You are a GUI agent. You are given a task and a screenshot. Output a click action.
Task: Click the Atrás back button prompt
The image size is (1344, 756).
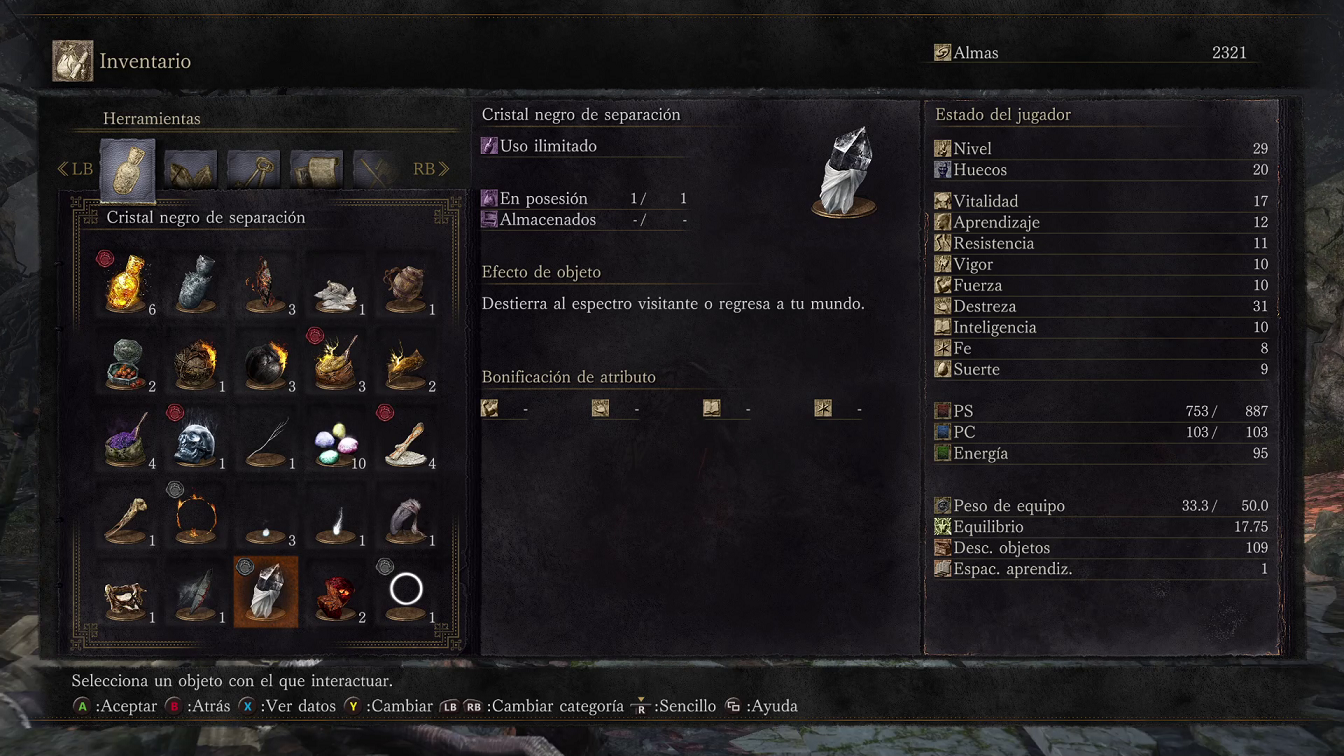point(198,706)
